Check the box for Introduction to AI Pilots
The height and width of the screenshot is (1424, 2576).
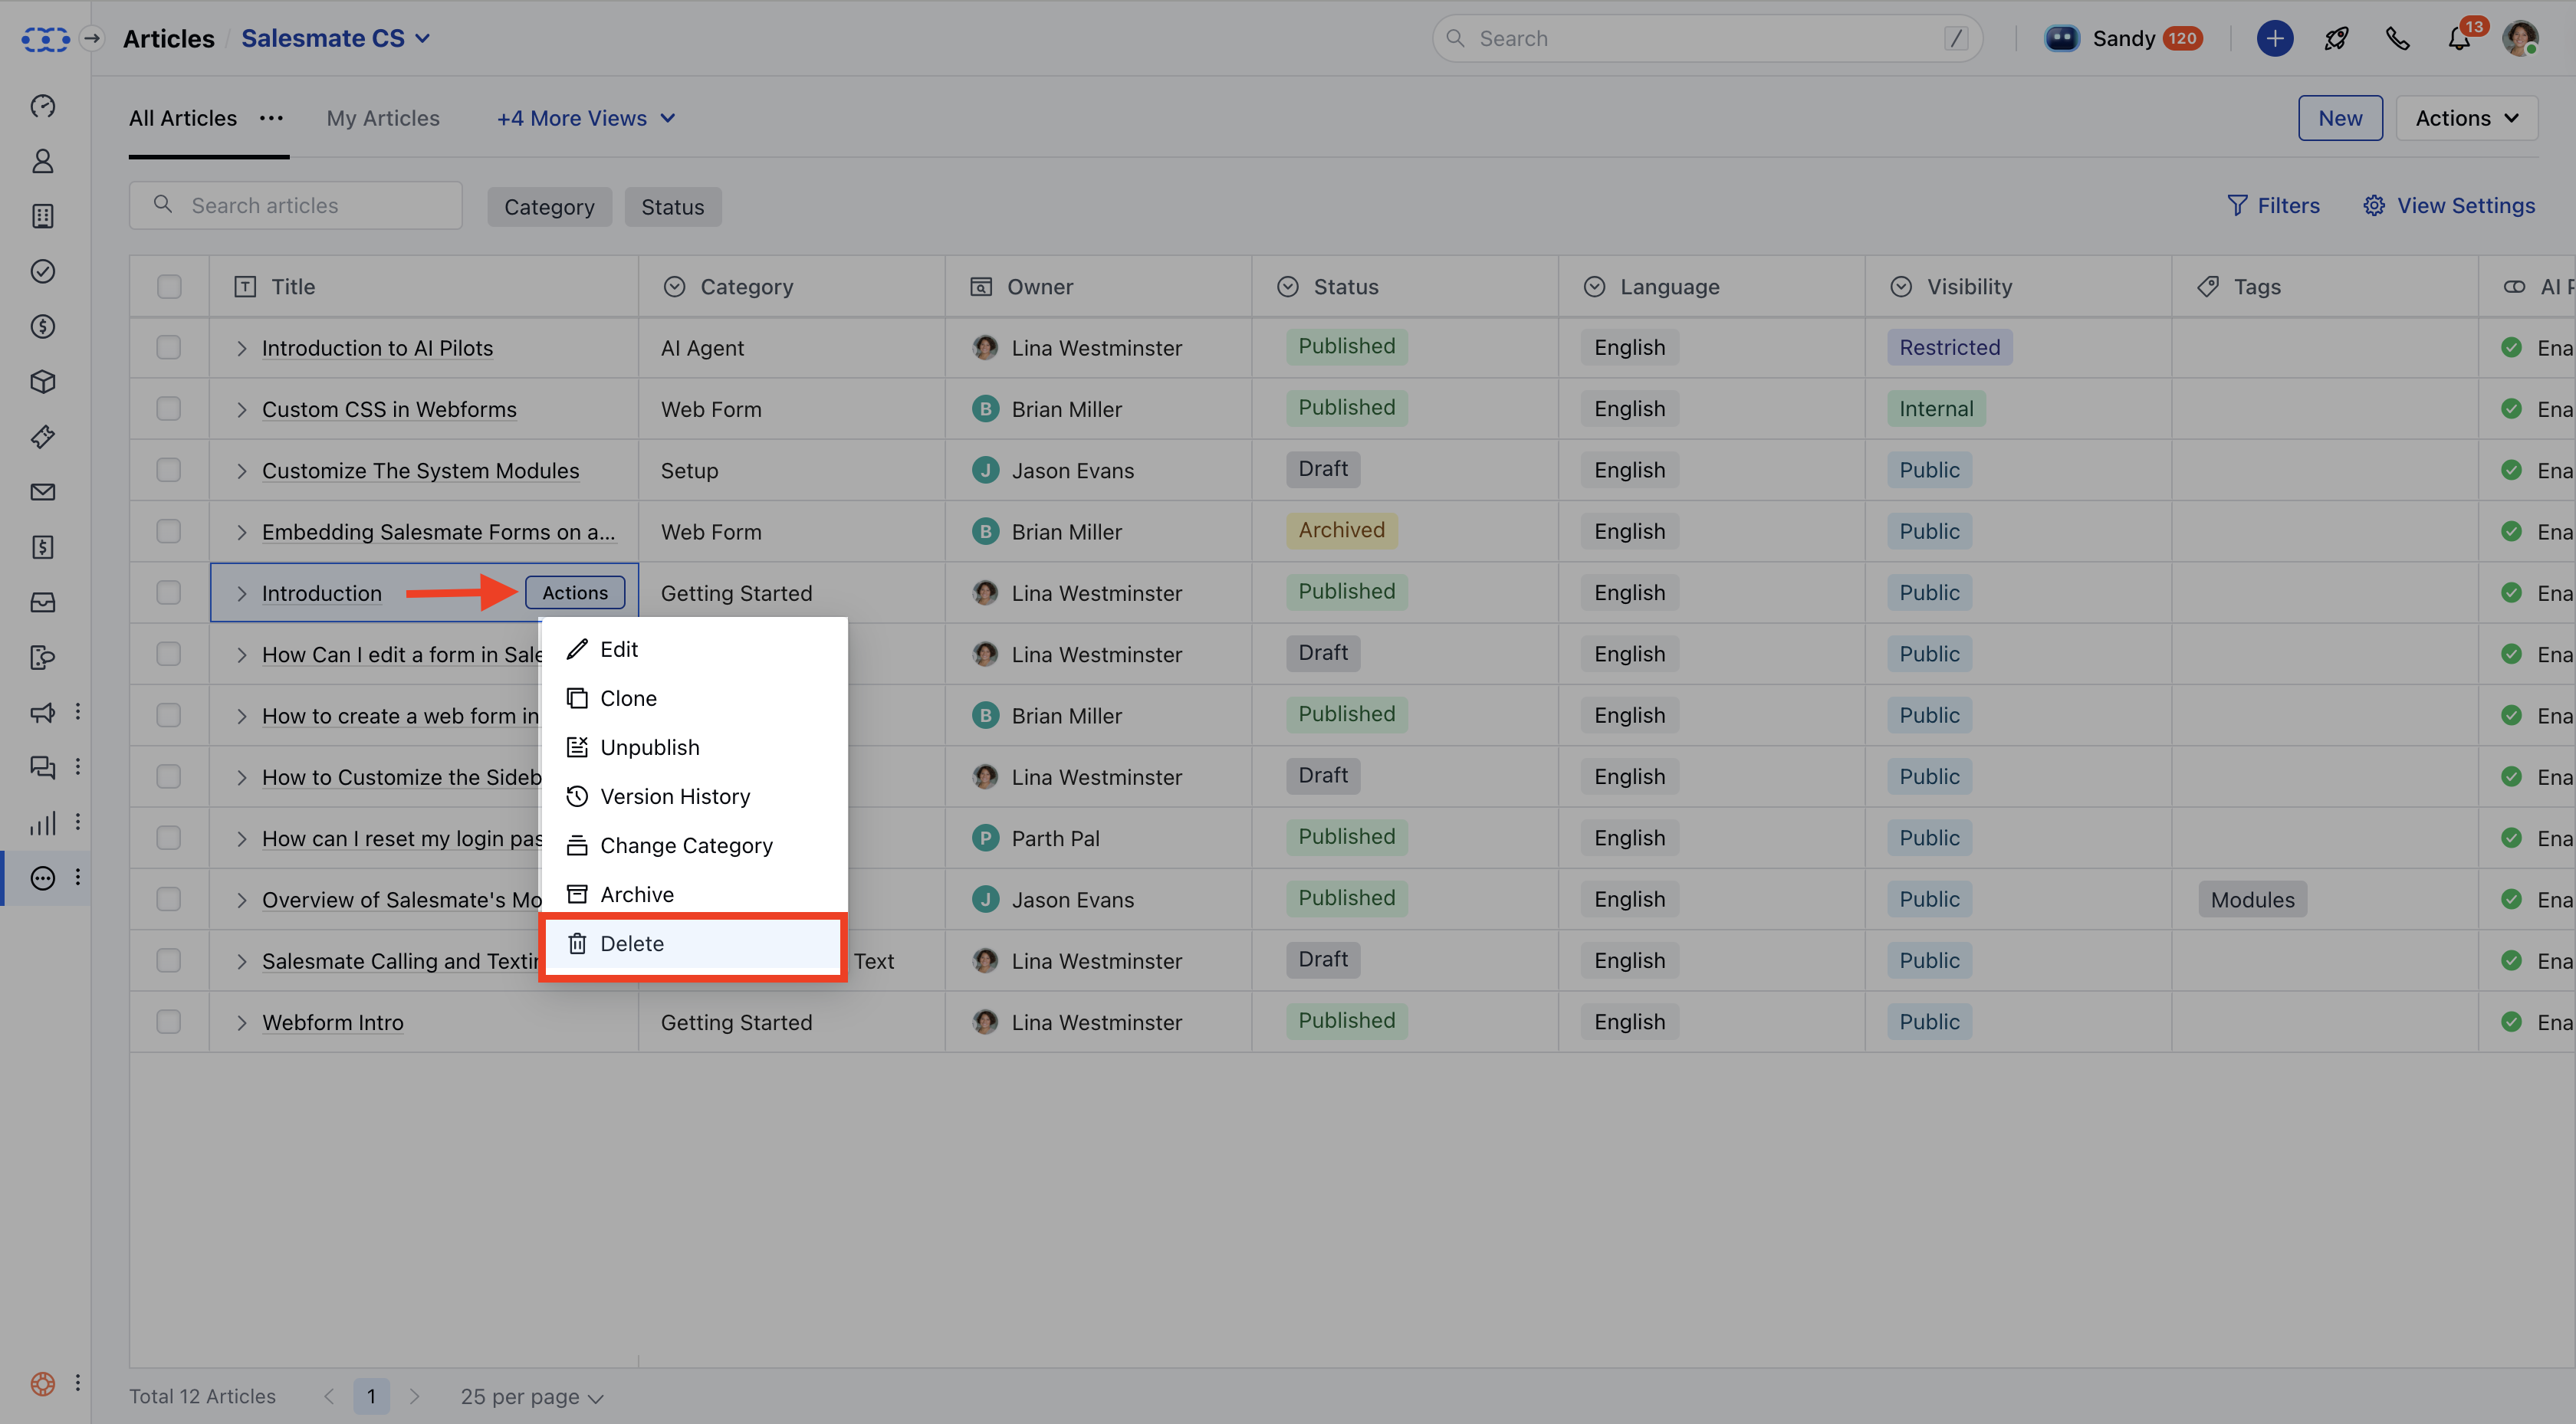pyautogui.click(x=169, y=347)
